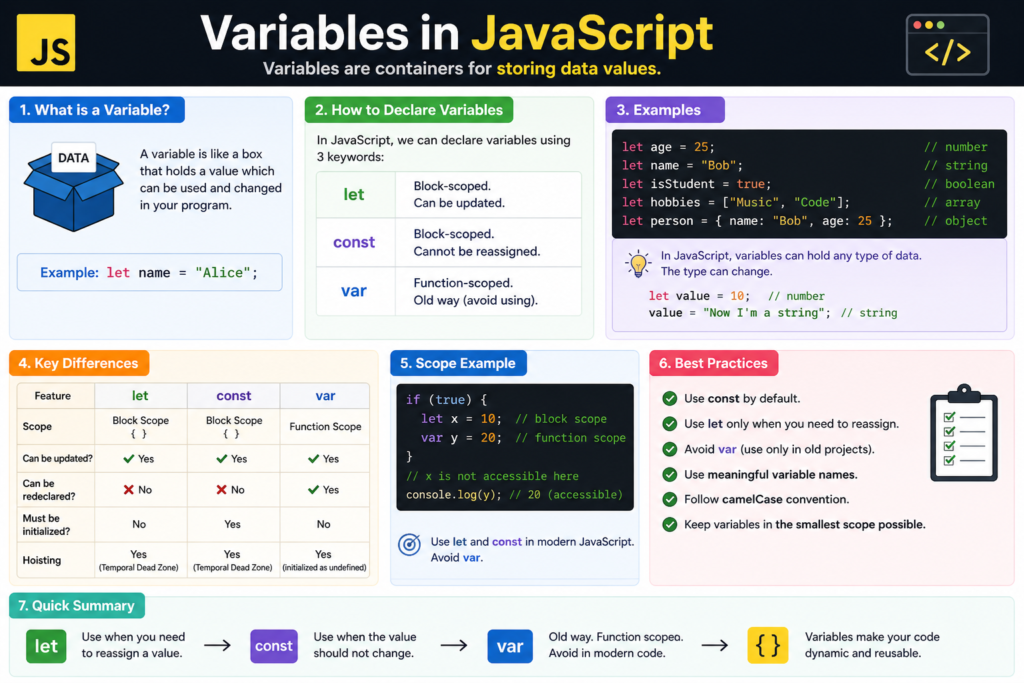1024x683 pixels.
Task: Click the 'let isStudent = true;' code line
Action: click(696, 184)
